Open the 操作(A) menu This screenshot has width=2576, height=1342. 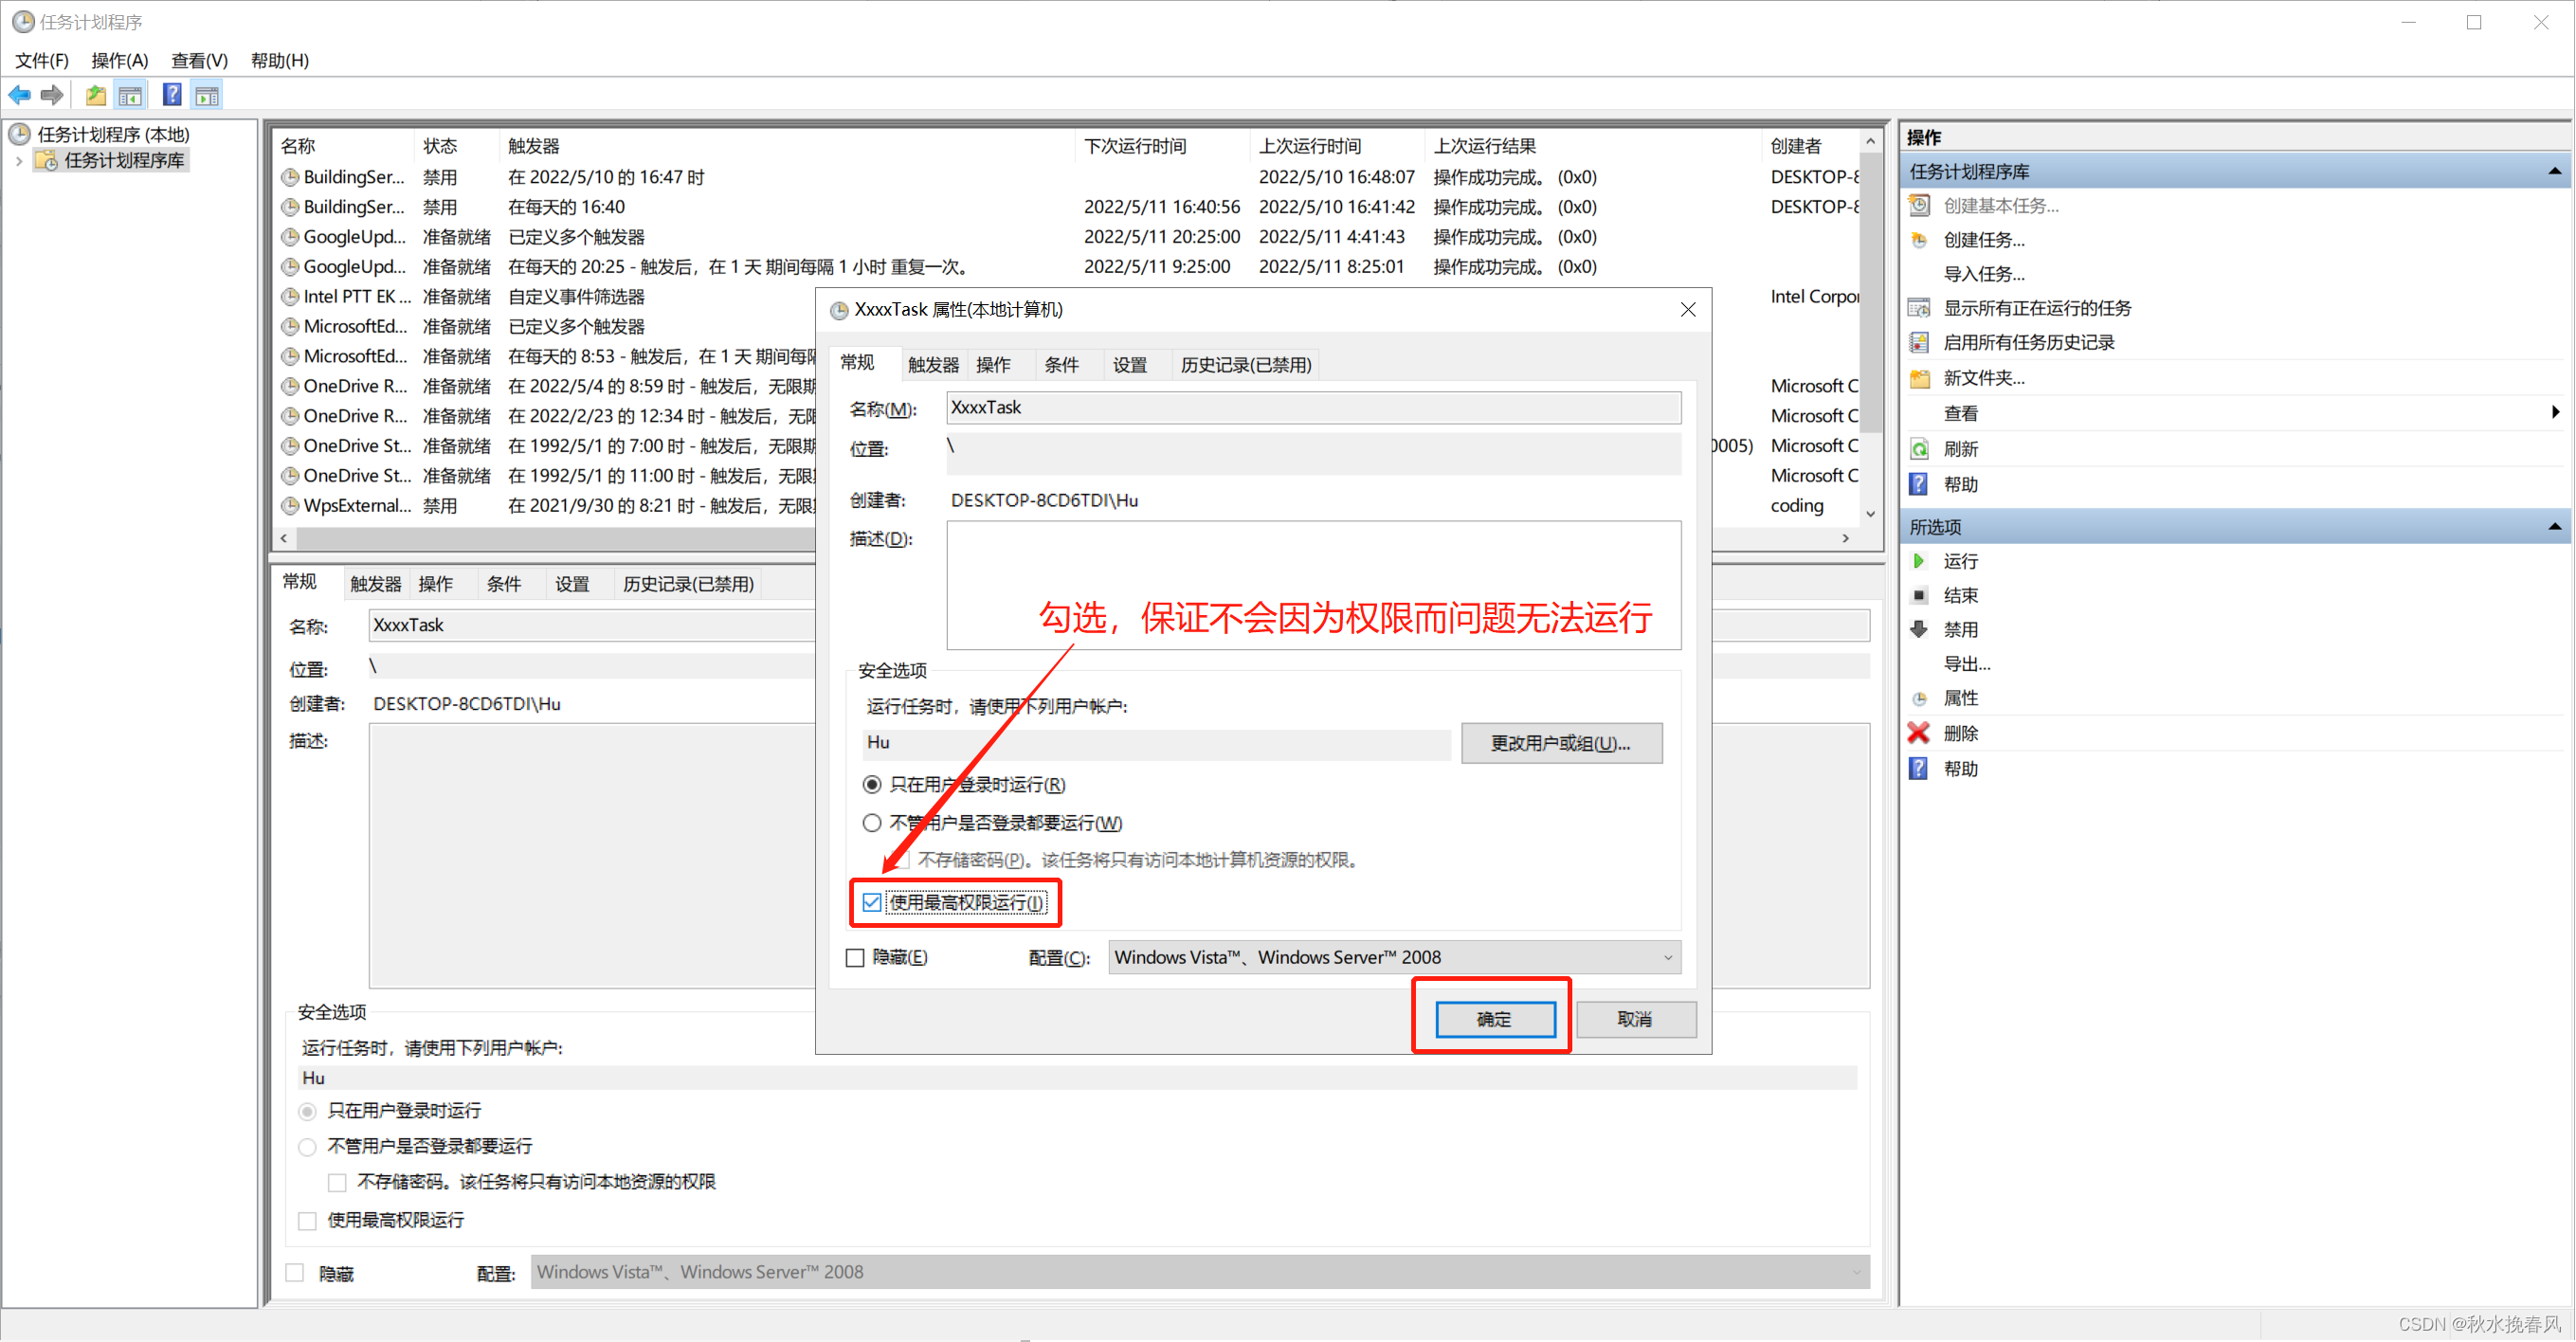pos(120,60)
